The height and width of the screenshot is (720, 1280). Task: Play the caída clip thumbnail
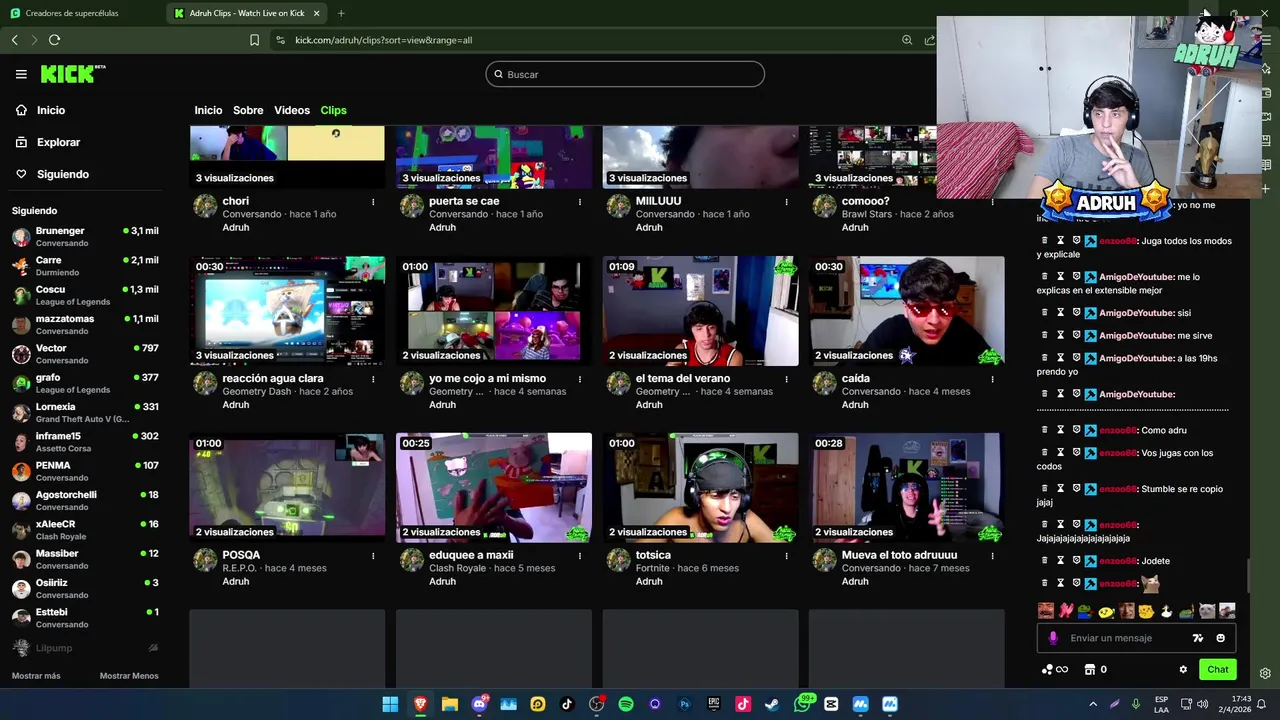click(906, 311)
